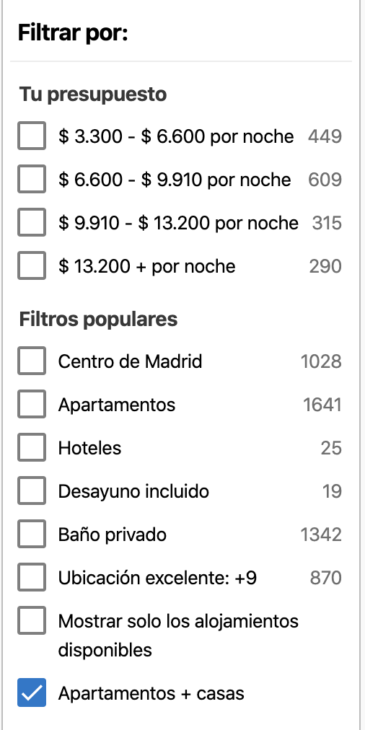The image size is (365, 730).
Task: Tick the Apartamentos filter checkbox
Action: point(32,404)
